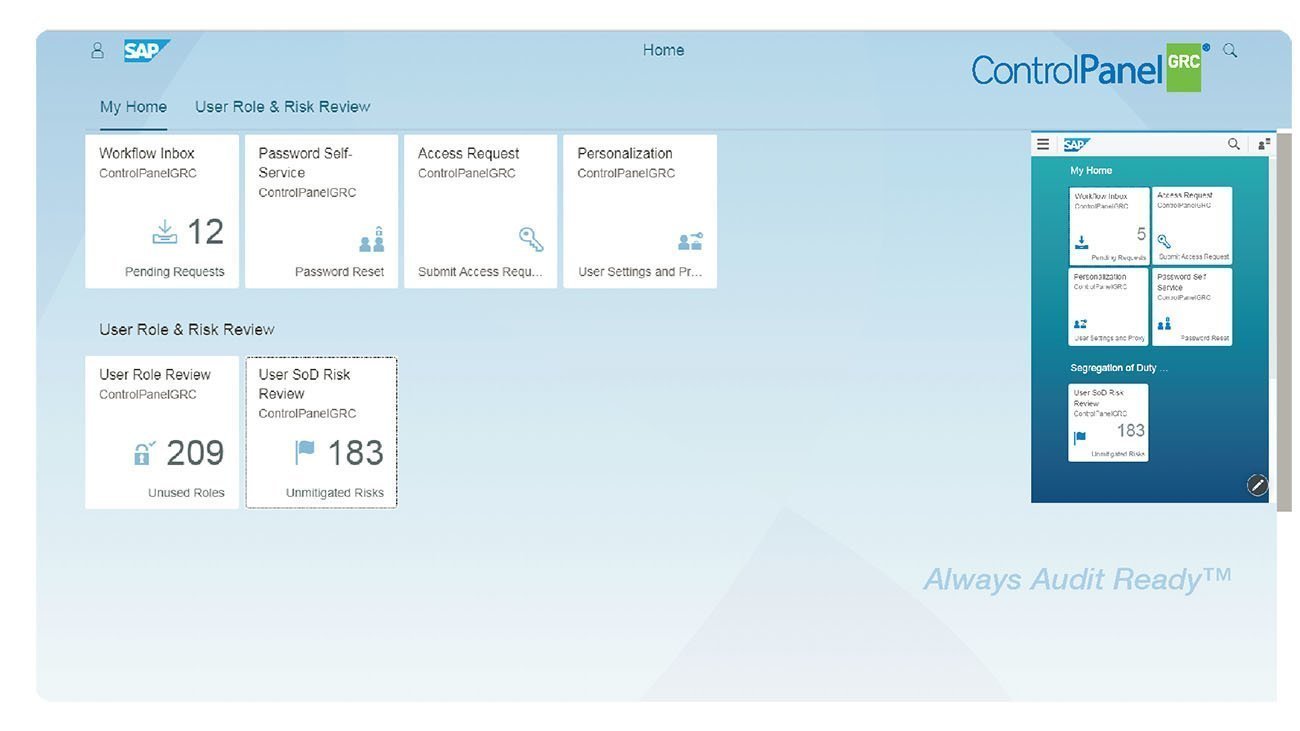1300x731 pixels.
Task: Click the "Pending Requests" label under the 12 count
Action: pyautogui.click(x=175, y=272)
